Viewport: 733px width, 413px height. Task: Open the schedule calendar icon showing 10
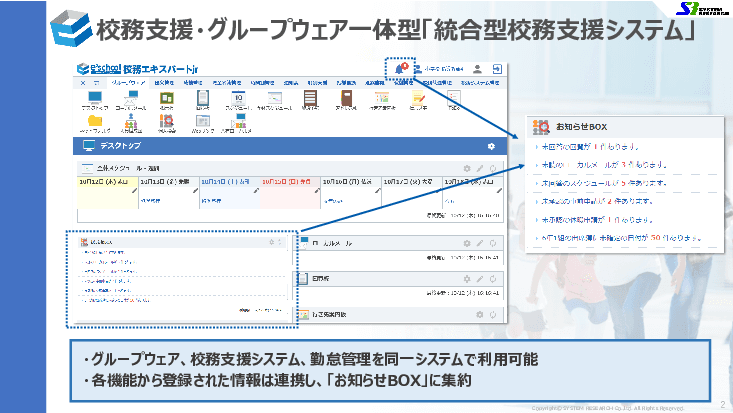238,98
